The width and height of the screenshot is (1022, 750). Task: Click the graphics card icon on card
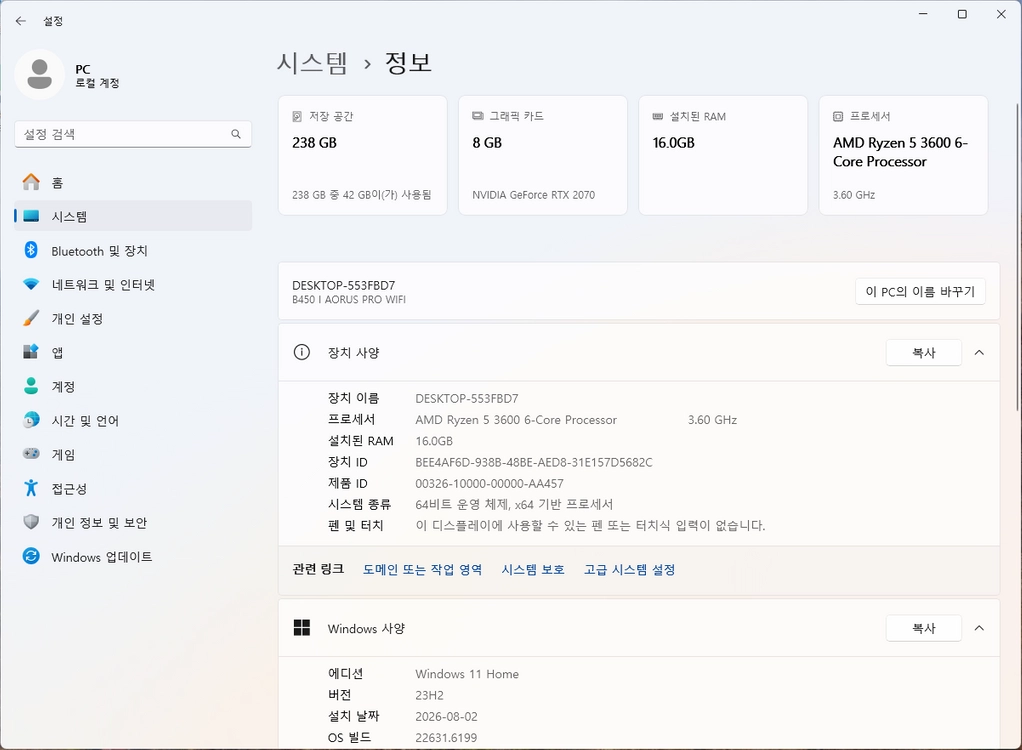[x=478, y=116]
